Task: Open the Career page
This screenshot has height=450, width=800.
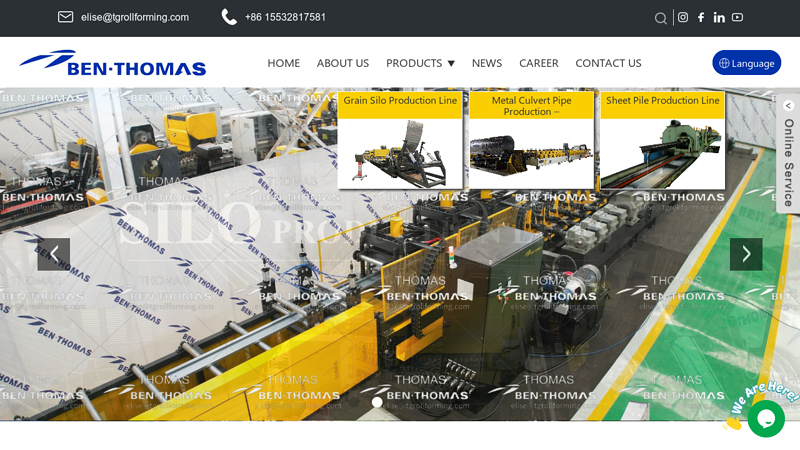Action: 539,63
